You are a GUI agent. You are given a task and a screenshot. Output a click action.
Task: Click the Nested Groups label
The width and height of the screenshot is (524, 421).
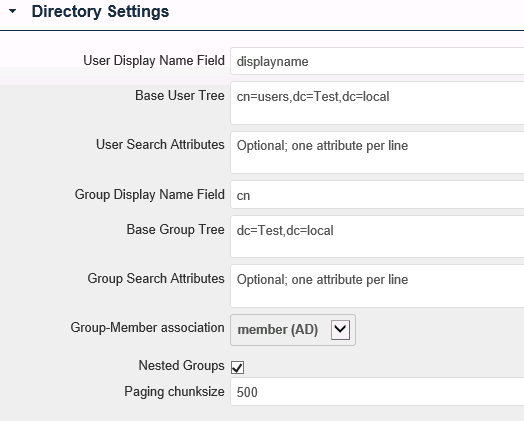click(181, 365)
